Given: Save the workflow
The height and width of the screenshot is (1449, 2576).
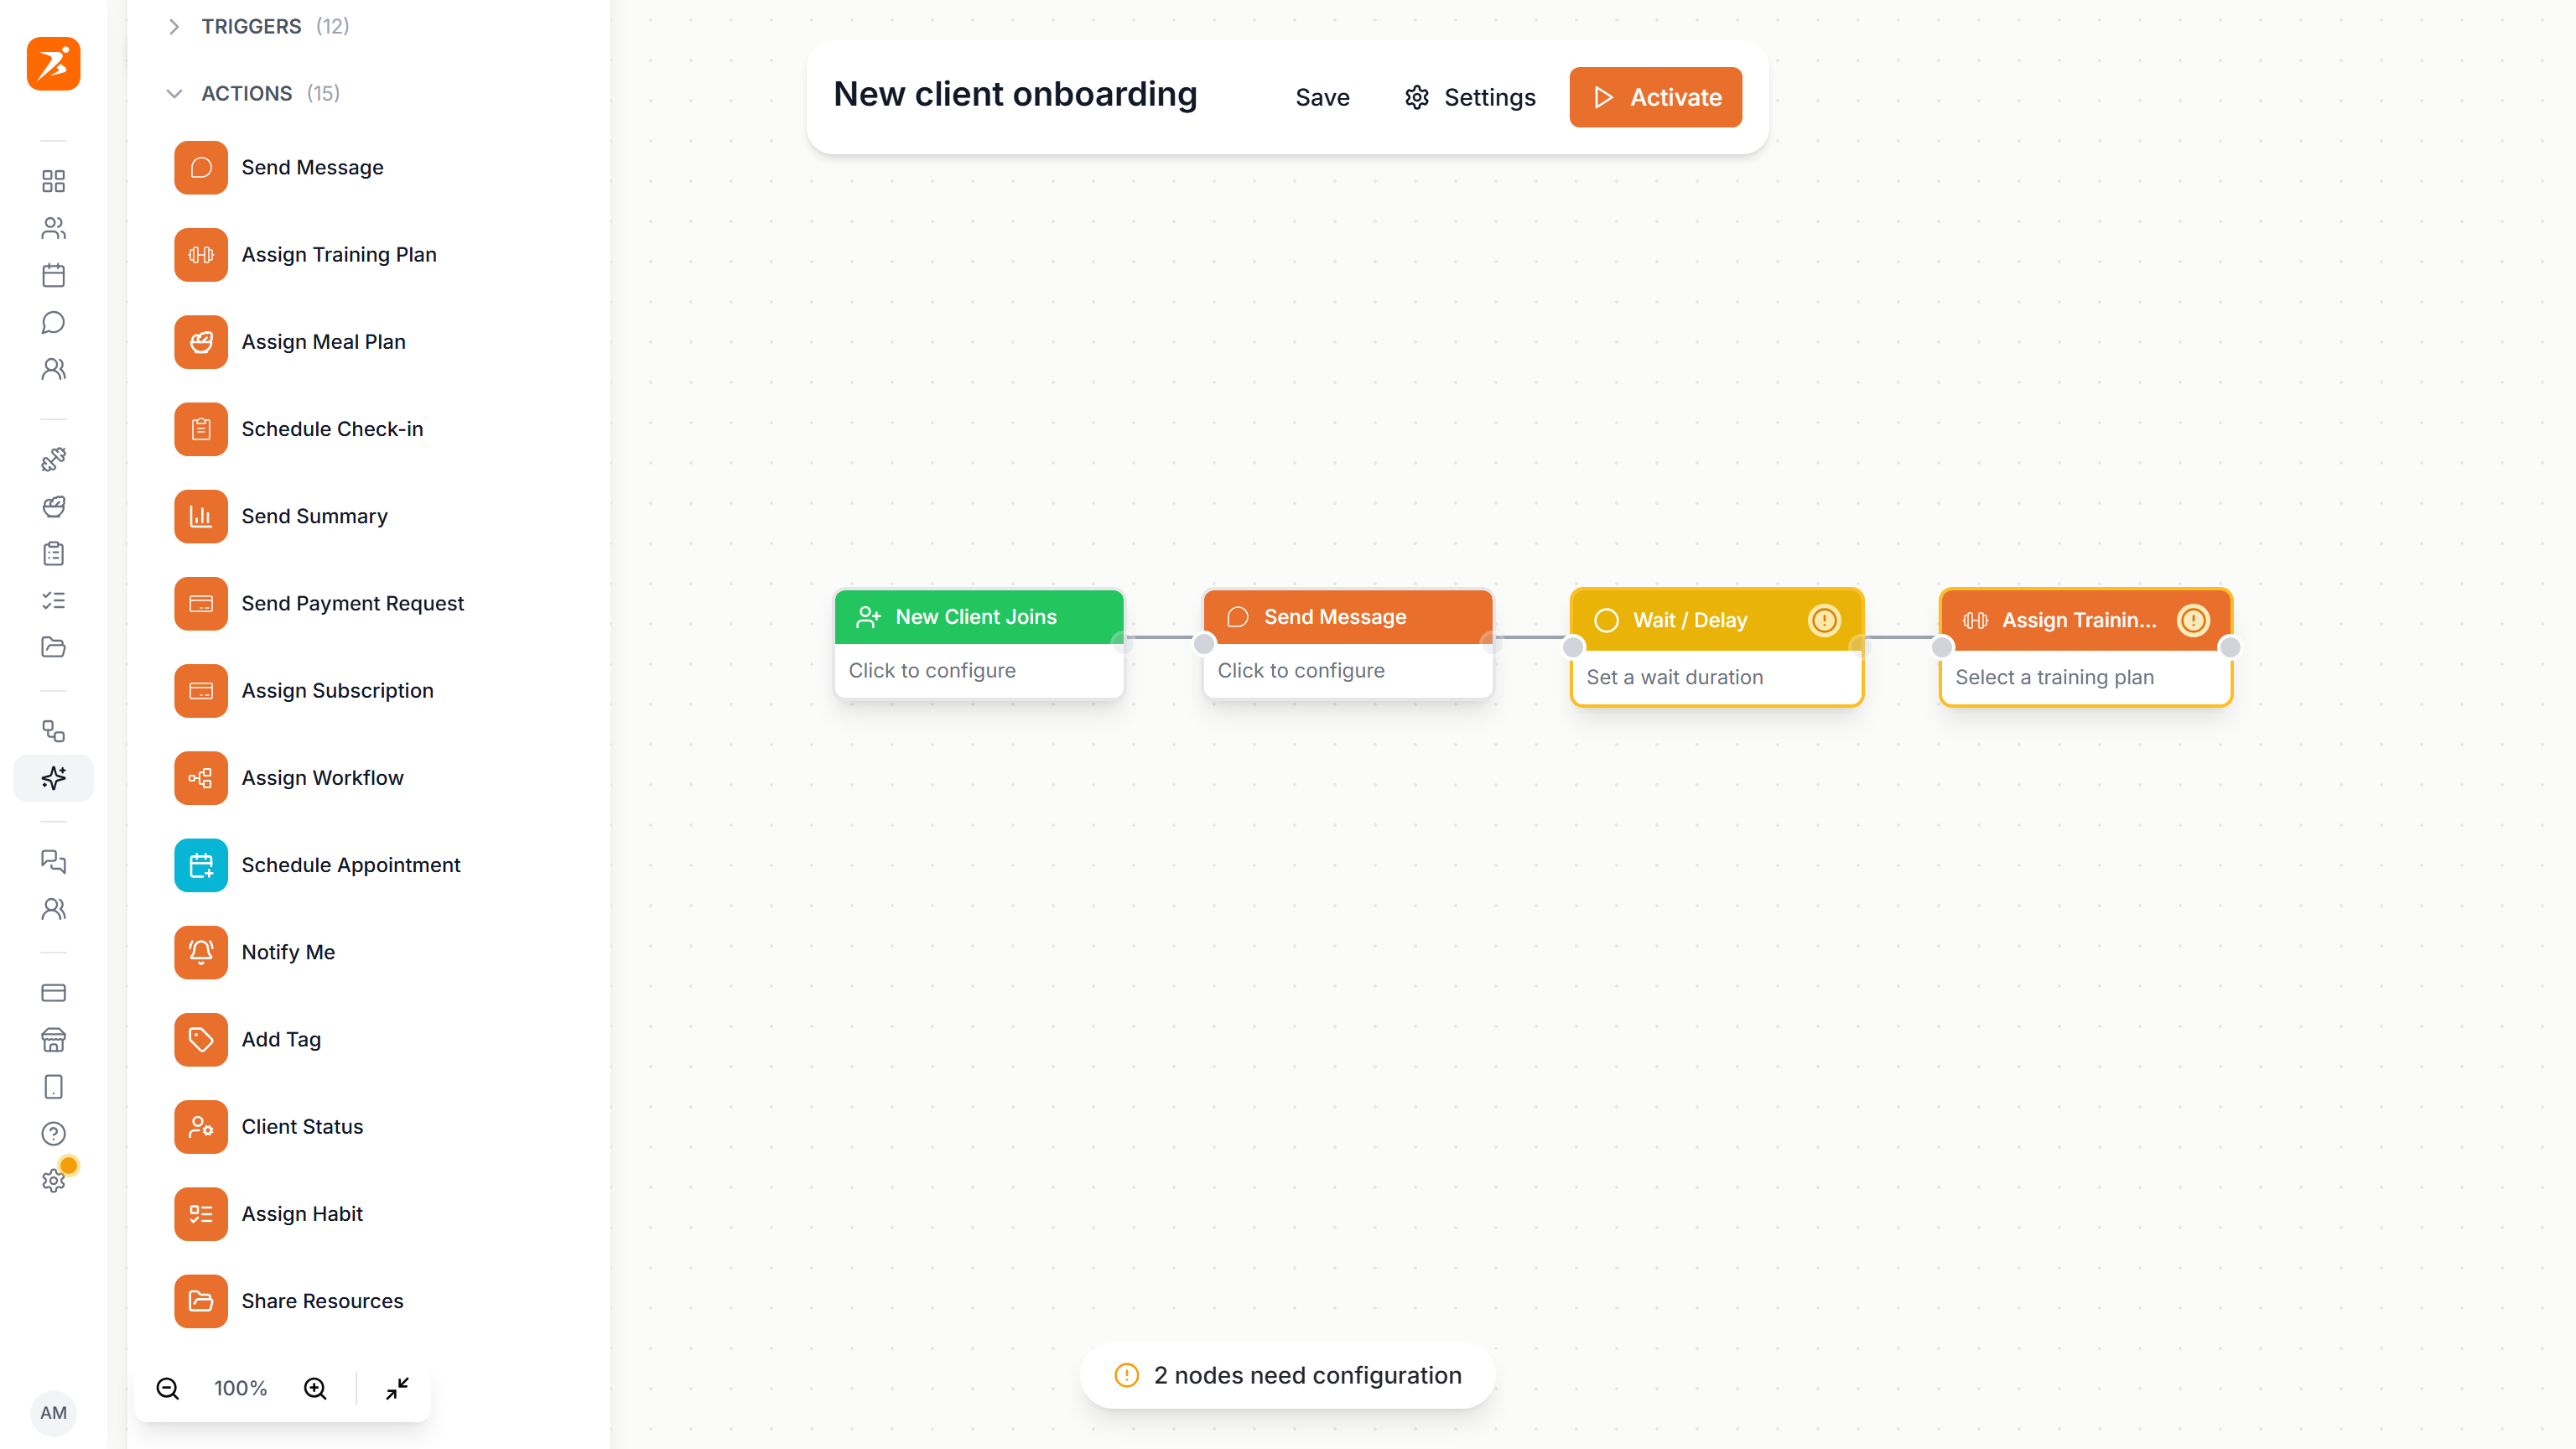Looking at the screenshot, I should 1322,97.
